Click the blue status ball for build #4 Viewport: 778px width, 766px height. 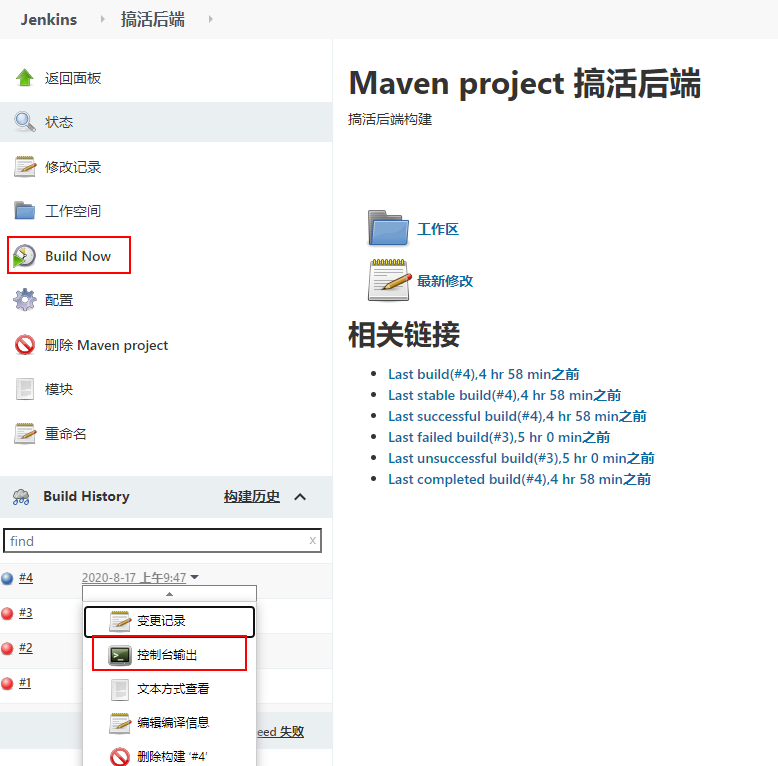7,578
